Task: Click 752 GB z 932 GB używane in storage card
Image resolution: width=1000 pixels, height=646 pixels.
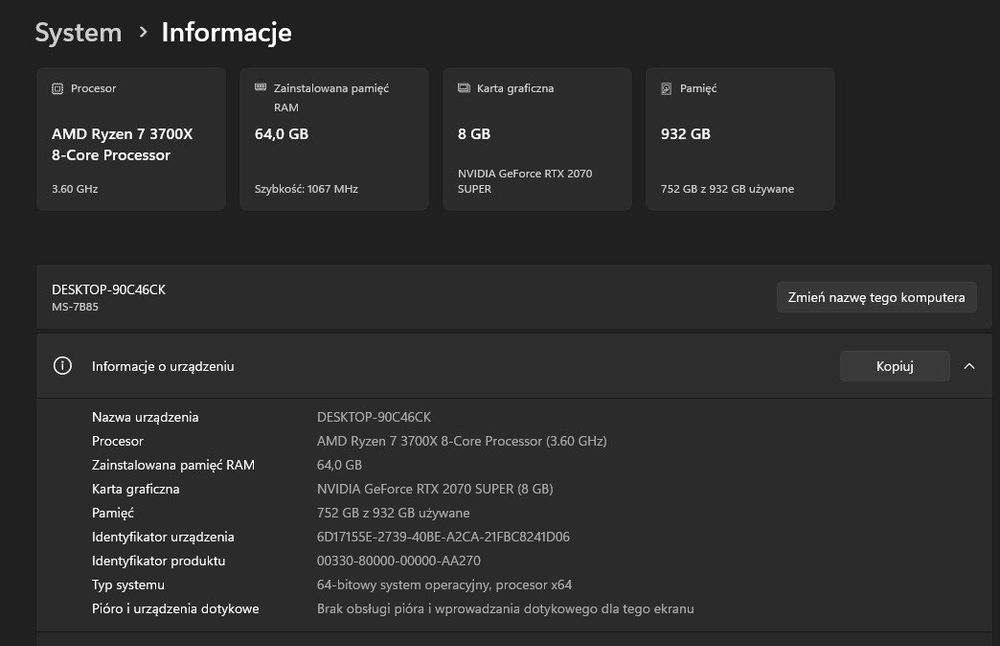Action: [728, 189]
